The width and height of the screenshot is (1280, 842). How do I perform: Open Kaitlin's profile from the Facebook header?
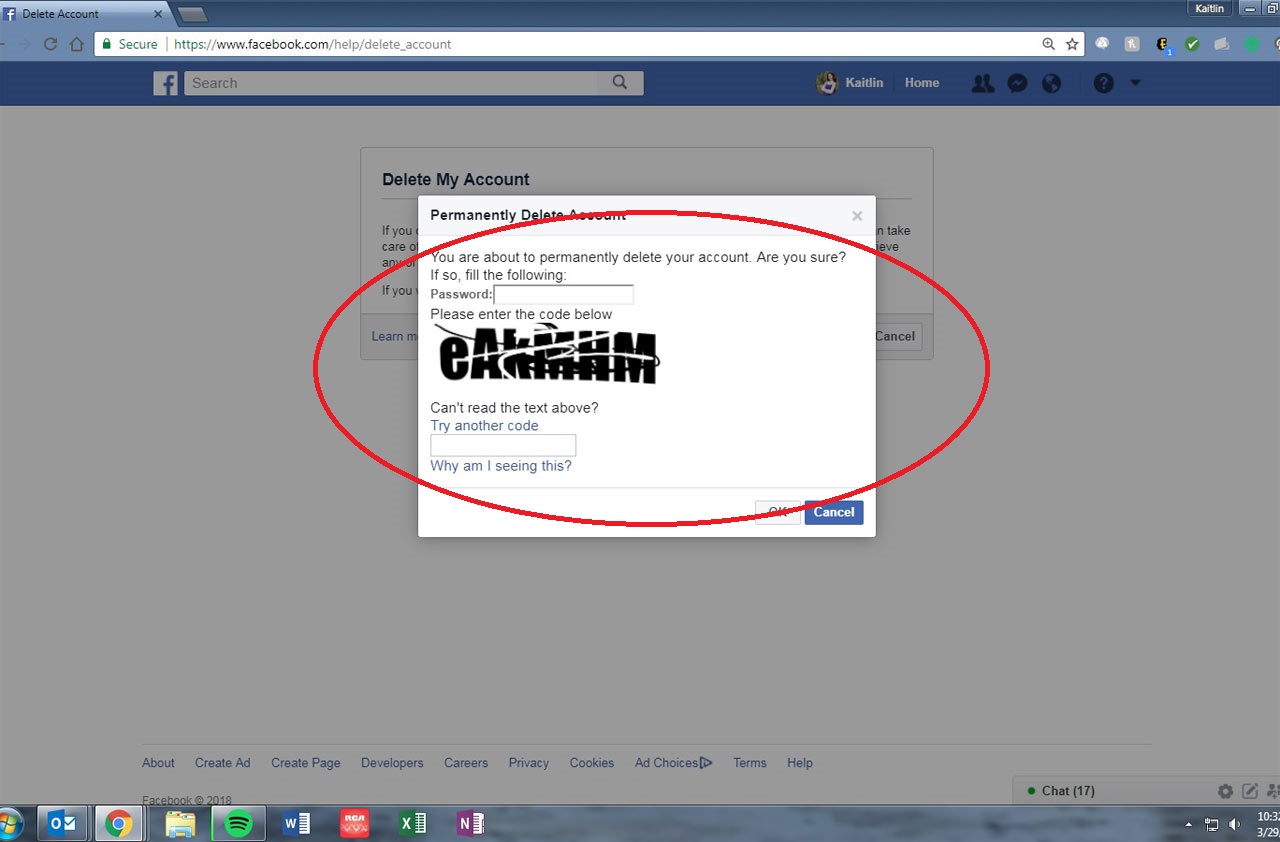click(x=850, y=83)
